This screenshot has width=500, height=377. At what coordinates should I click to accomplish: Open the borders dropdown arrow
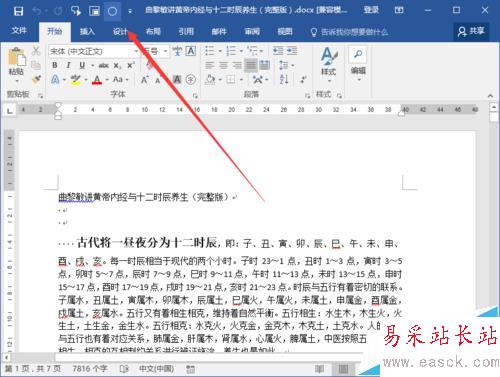241,80
